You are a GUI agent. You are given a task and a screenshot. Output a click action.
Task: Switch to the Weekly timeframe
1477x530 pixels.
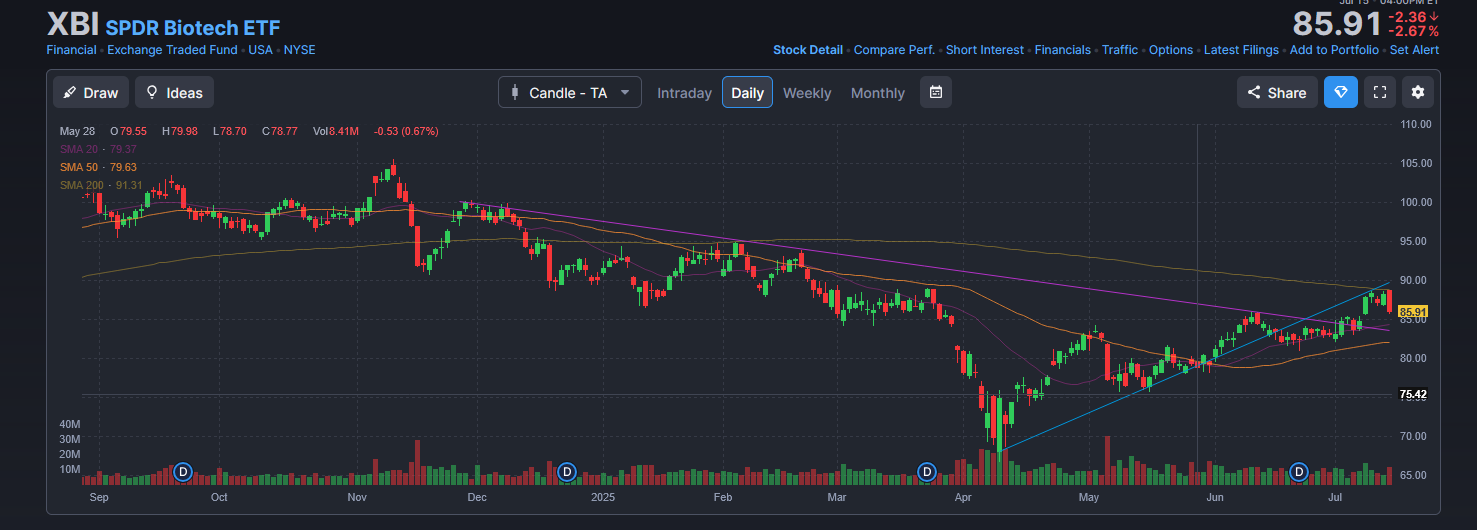pos(806,93)
